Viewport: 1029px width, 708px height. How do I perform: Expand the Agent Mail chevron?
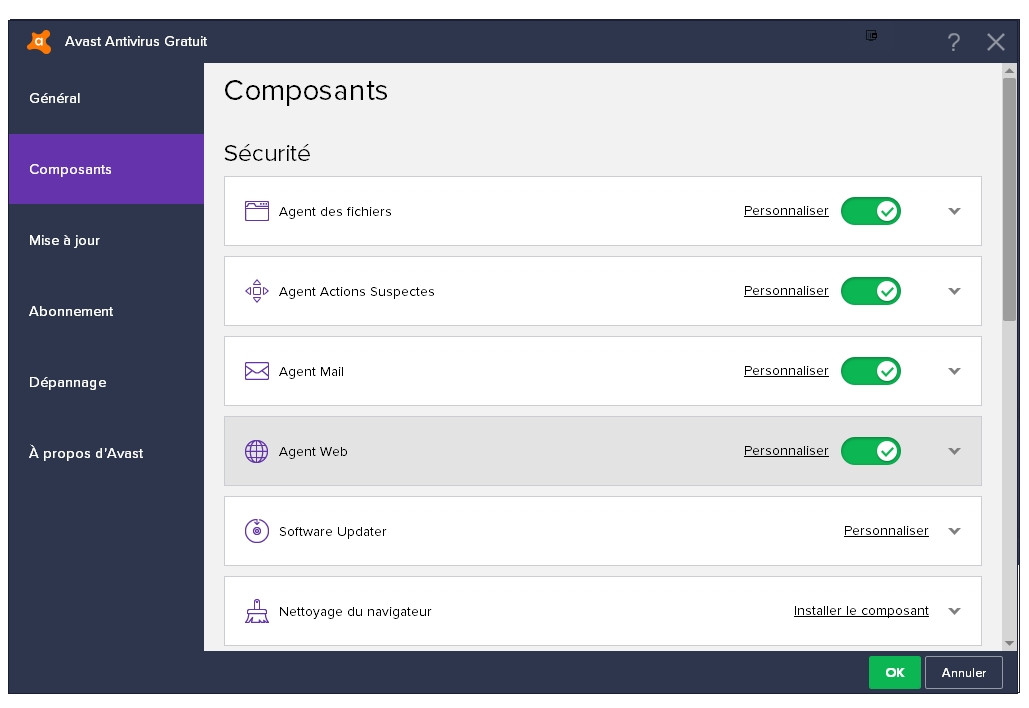coord(955,371)
